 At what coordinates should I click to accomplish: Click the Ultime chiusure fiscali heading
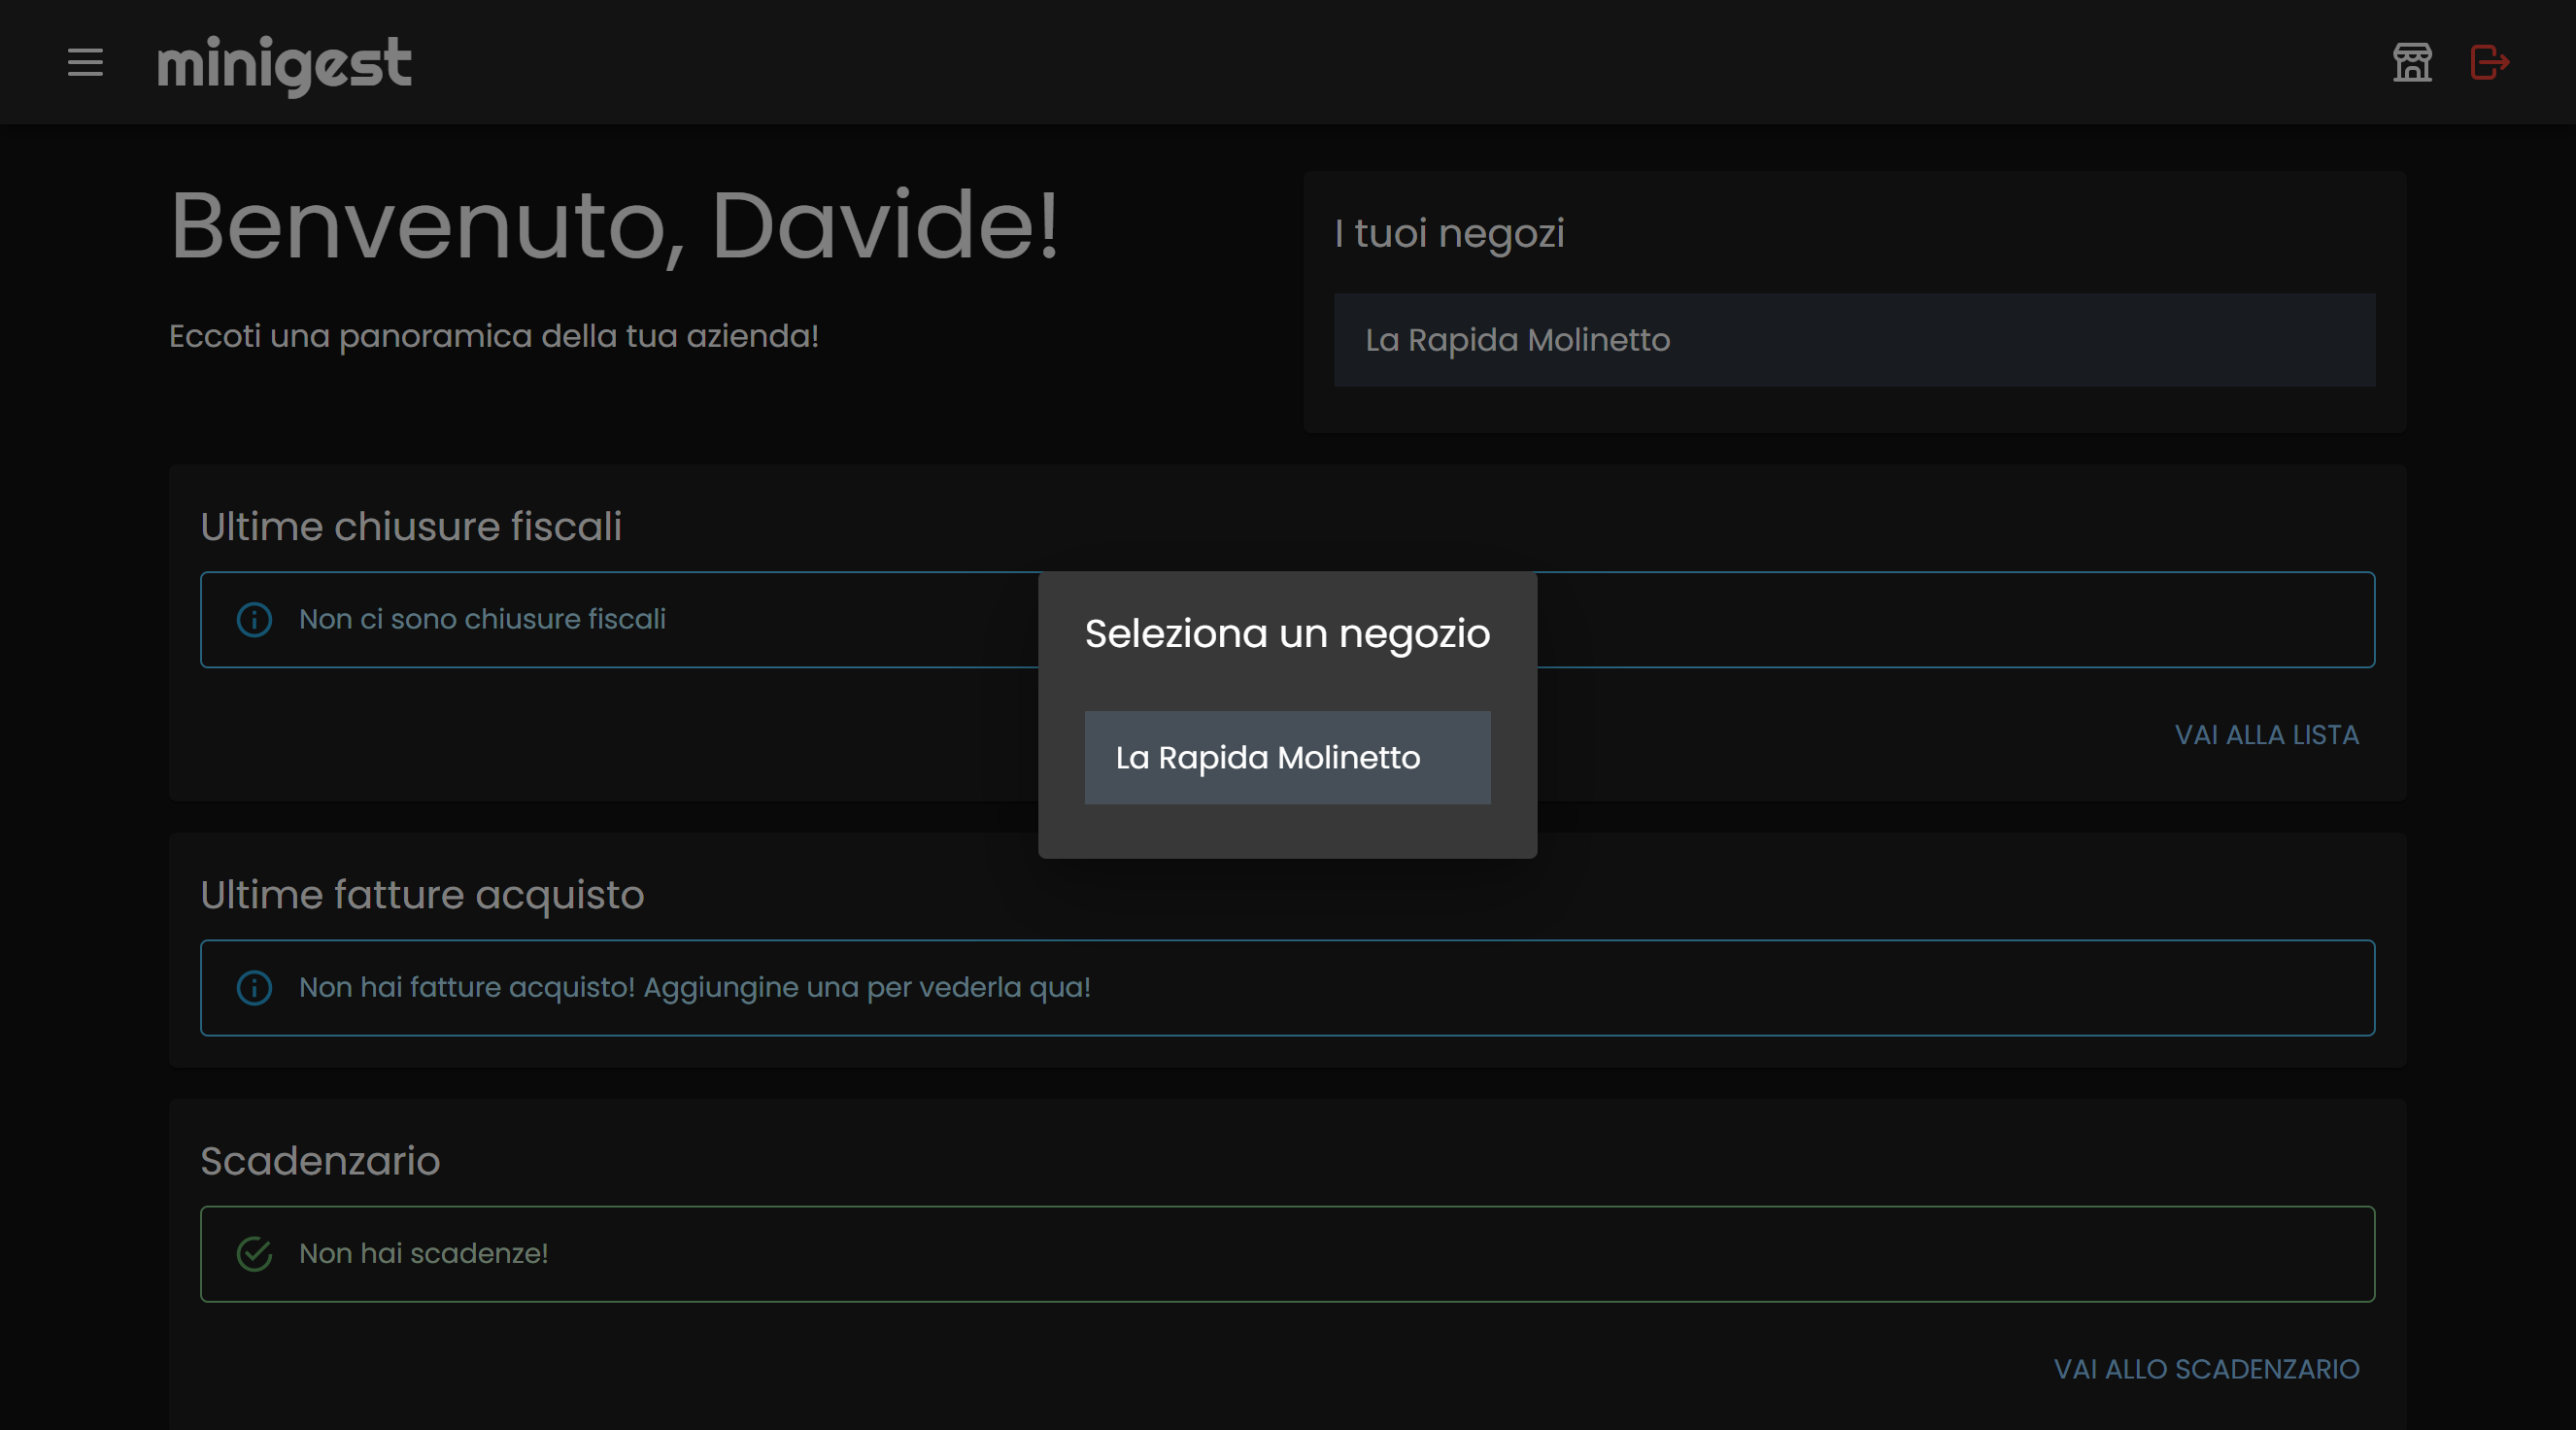tap(411, 526)
